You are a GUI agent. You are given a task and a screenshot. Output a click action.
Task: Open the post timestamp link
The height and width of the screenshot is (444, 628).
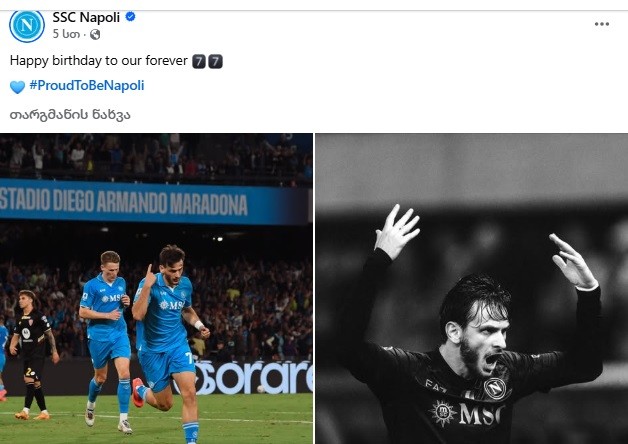coord(66,34)
